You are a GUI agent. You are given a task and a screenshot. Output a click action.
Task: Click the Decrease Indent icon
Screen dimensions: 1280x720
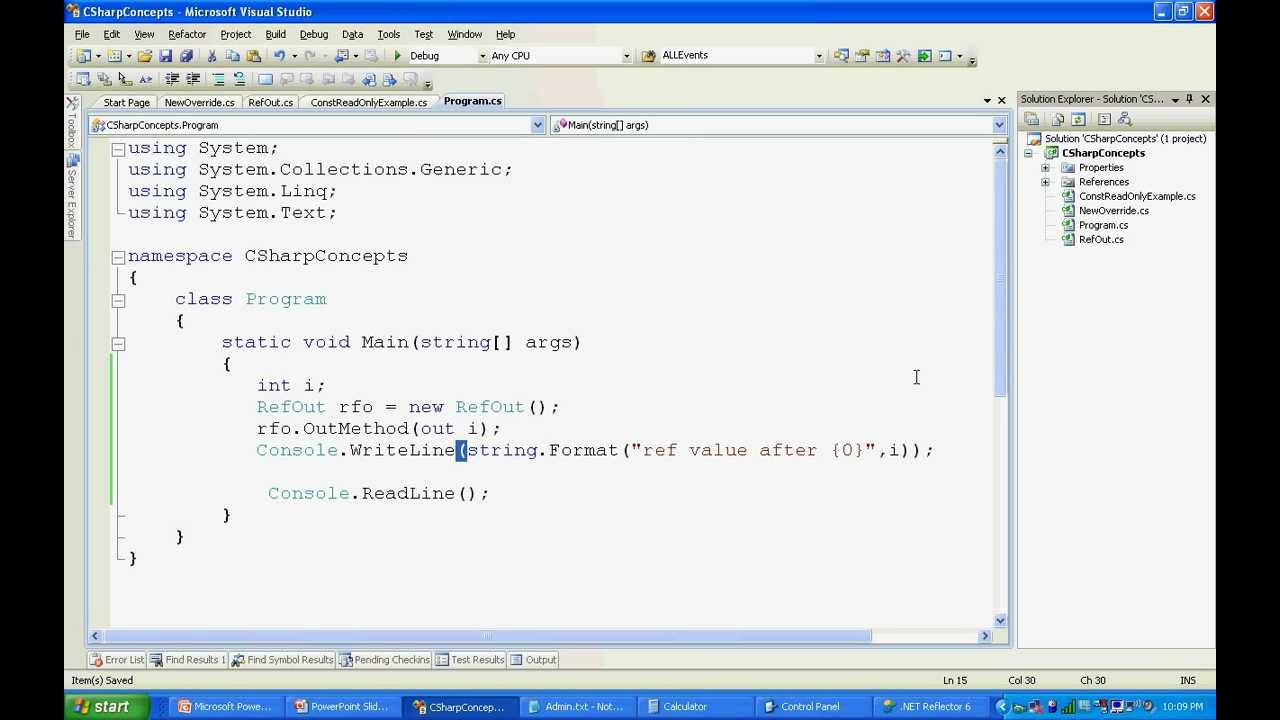(x=172, y=79)
